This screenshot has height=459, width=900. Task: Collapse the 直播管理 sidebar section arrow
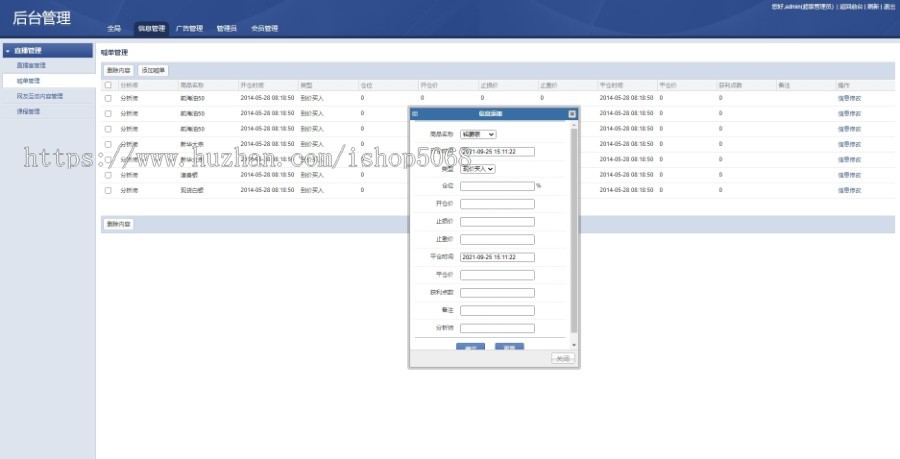pyautogui.click(x=7, y=51)
